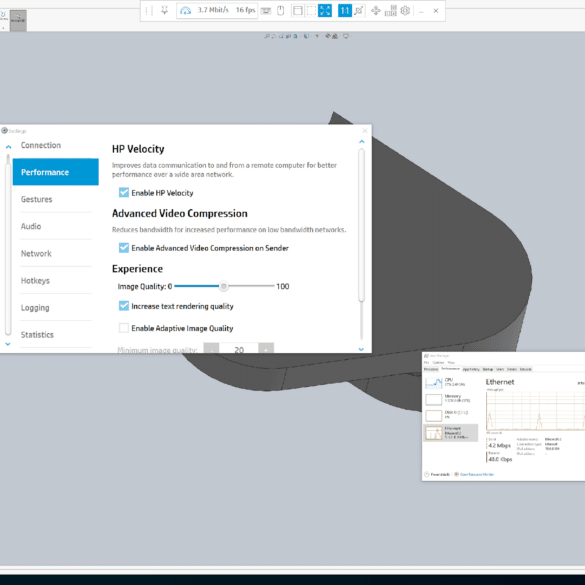585x585 pixels.
Task: Click the Resource Monitor icon in Task Manager
Action: click(x=456, y=474)
